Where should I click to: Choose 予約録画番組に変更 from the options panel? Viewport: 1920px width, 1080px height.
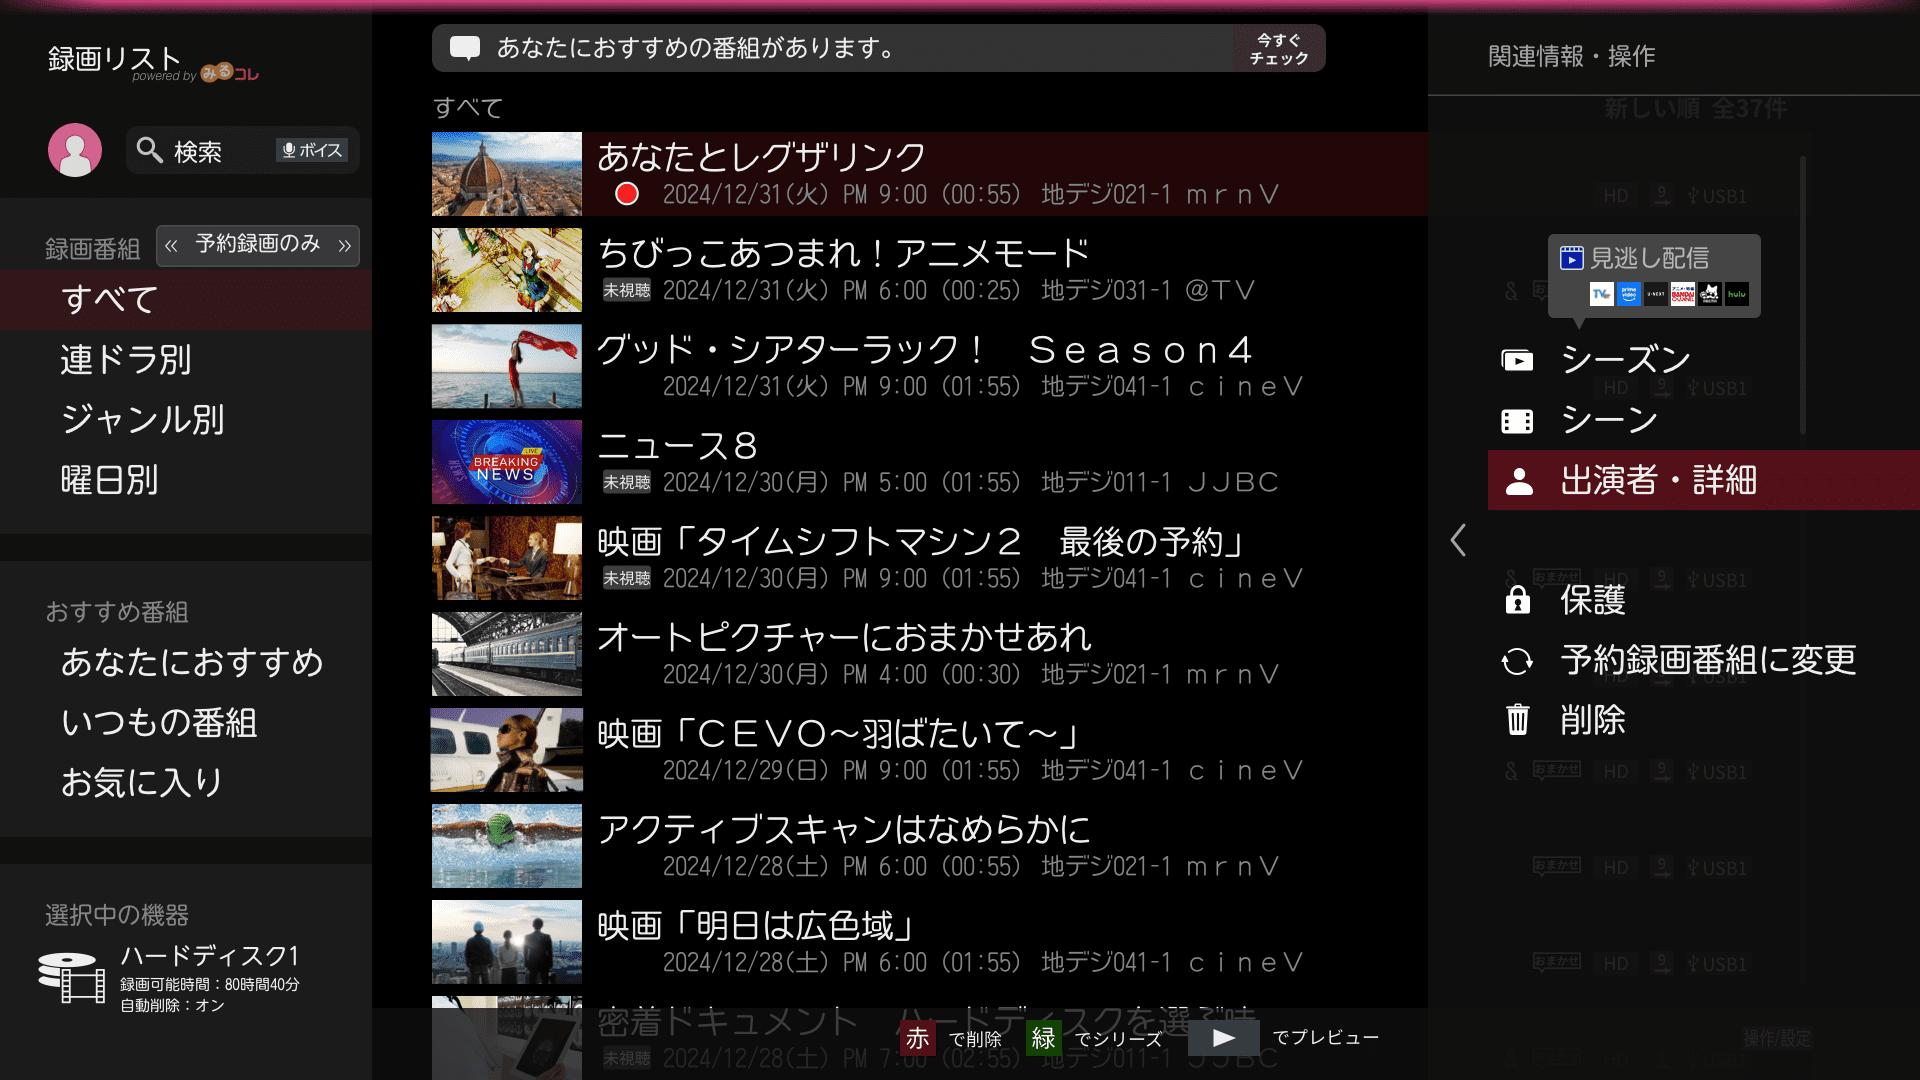(1707, 660)
